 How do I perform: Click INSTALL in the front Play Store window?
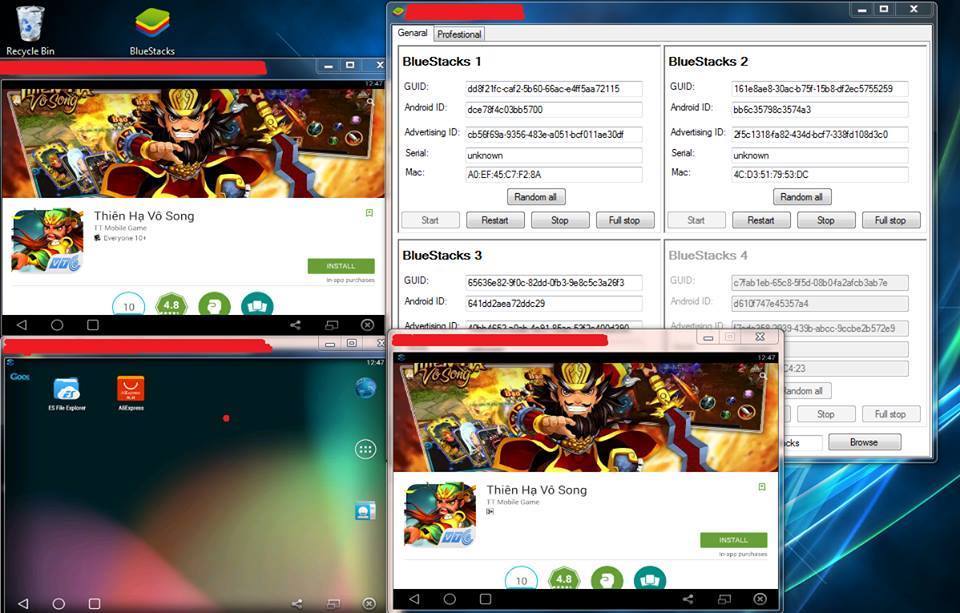(x=733, y=540)
